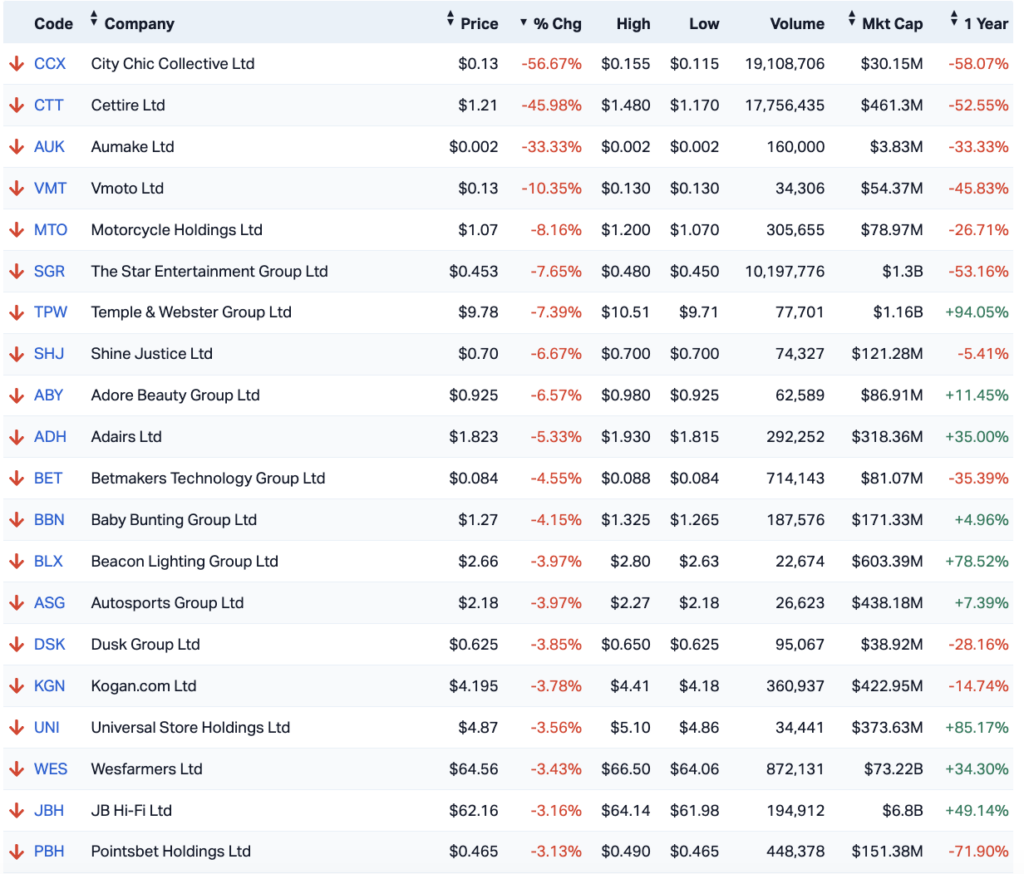
Task: Click the red arrow icon next to SHJ
Action: pos(16,354)
